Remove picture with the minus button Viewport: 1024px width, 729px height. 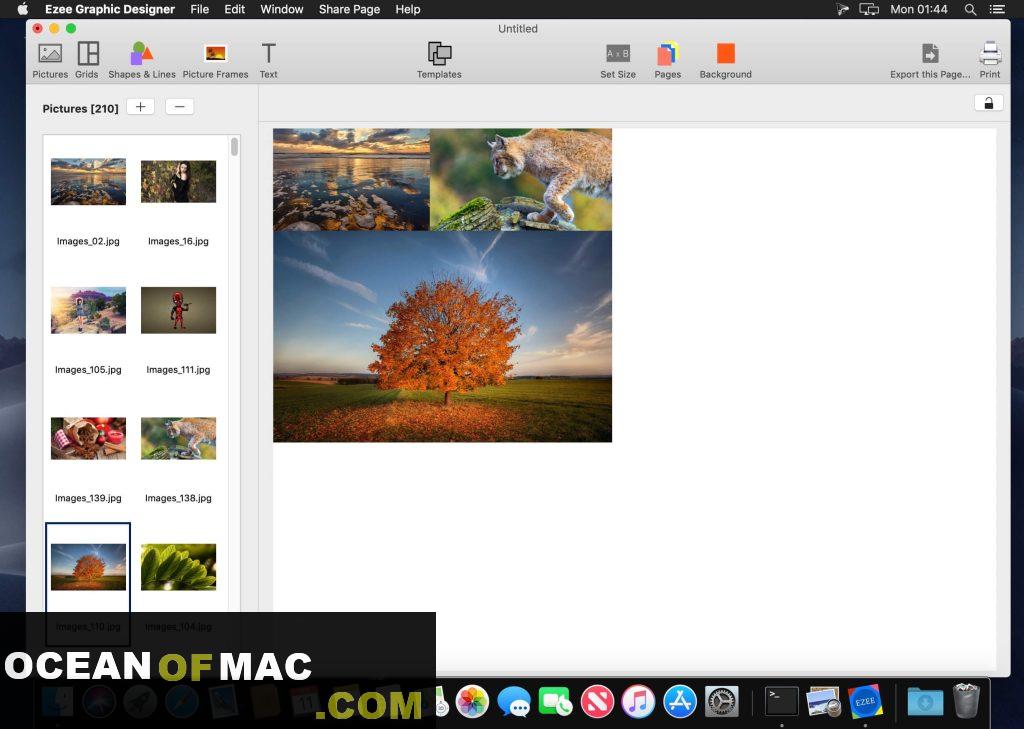click(180, 106)
